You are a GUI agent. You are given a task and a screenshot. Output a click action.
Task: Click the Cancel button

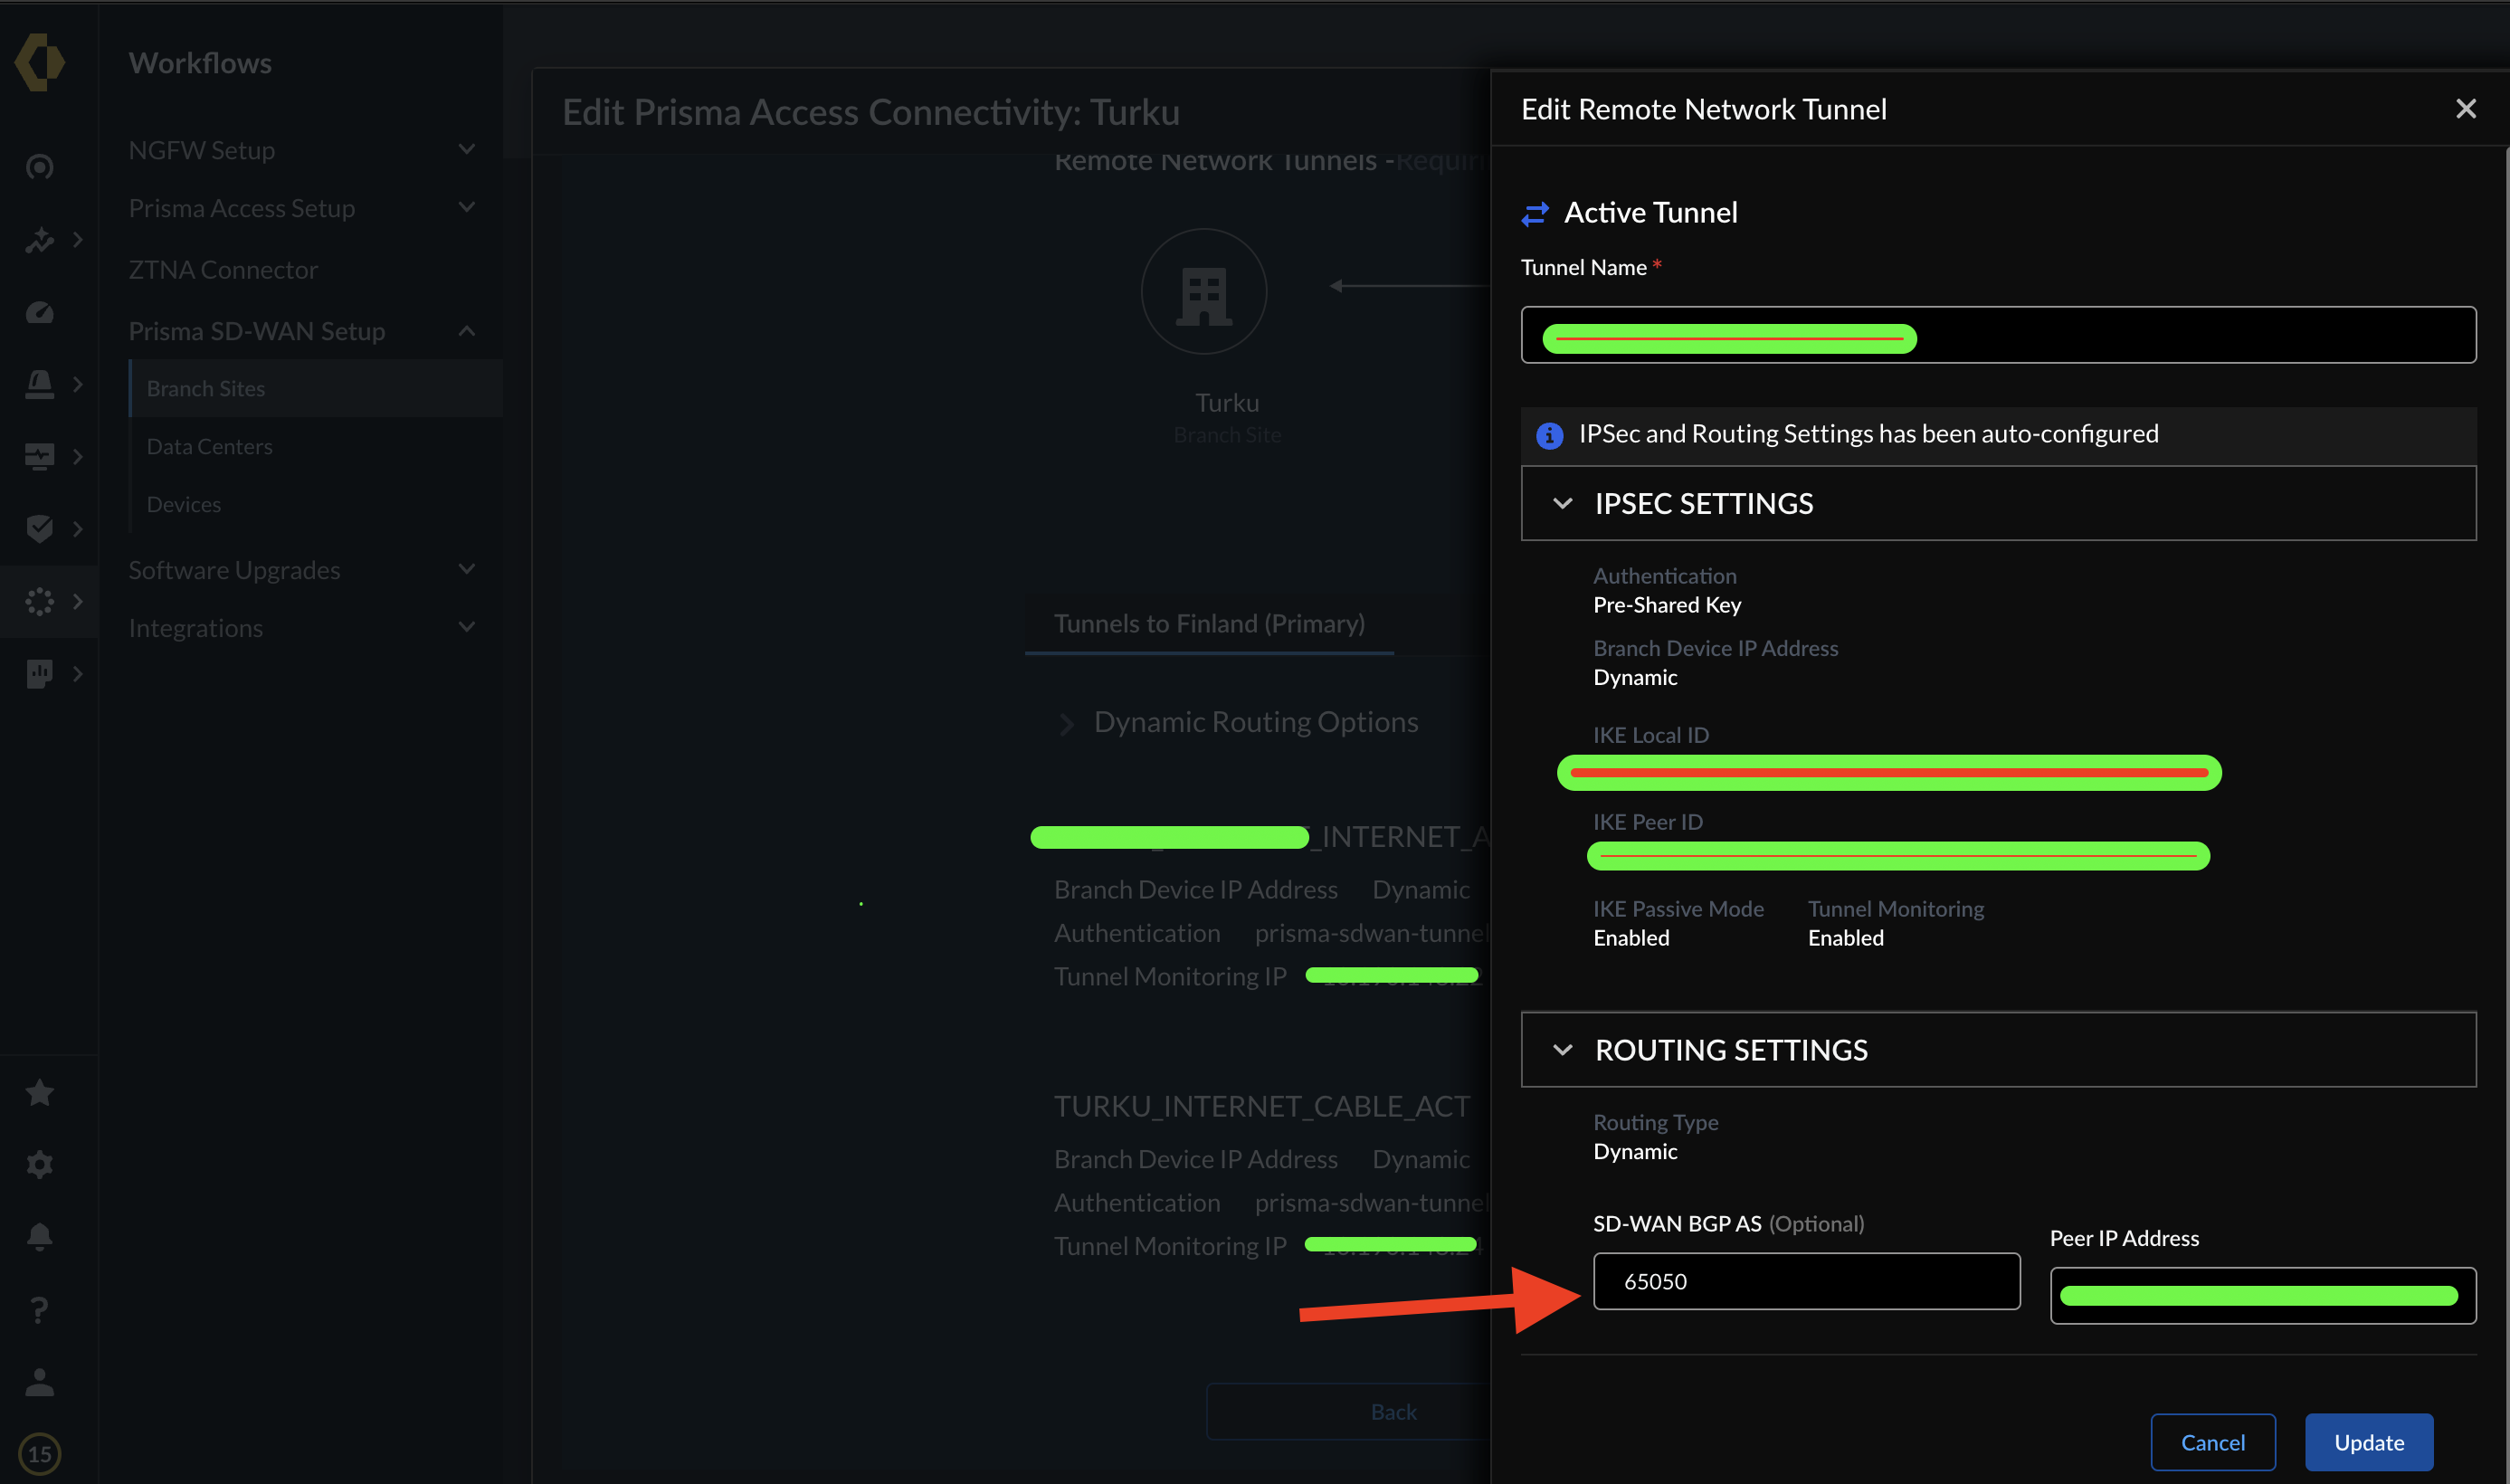coord(2212,1442)
